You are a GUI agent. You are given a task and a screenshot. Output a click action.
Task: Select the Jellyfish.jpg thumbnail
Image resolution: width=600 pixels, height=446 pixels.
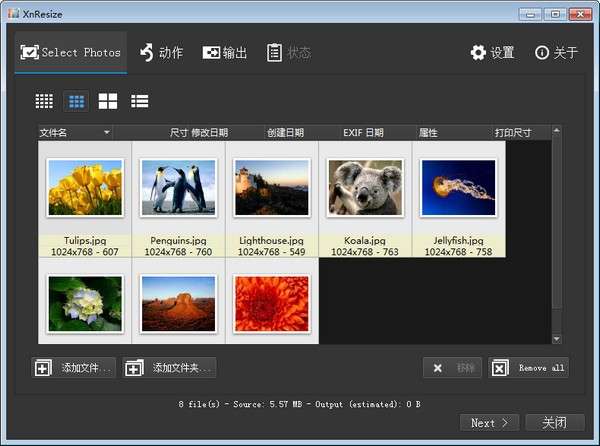(458, 189)
